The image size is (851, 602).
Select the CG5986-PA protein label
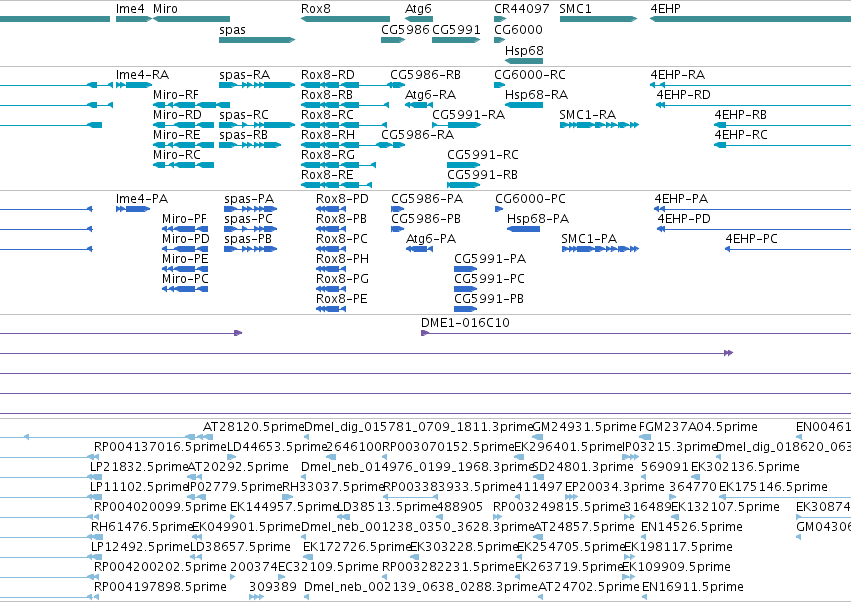click(x=427, y=199)
